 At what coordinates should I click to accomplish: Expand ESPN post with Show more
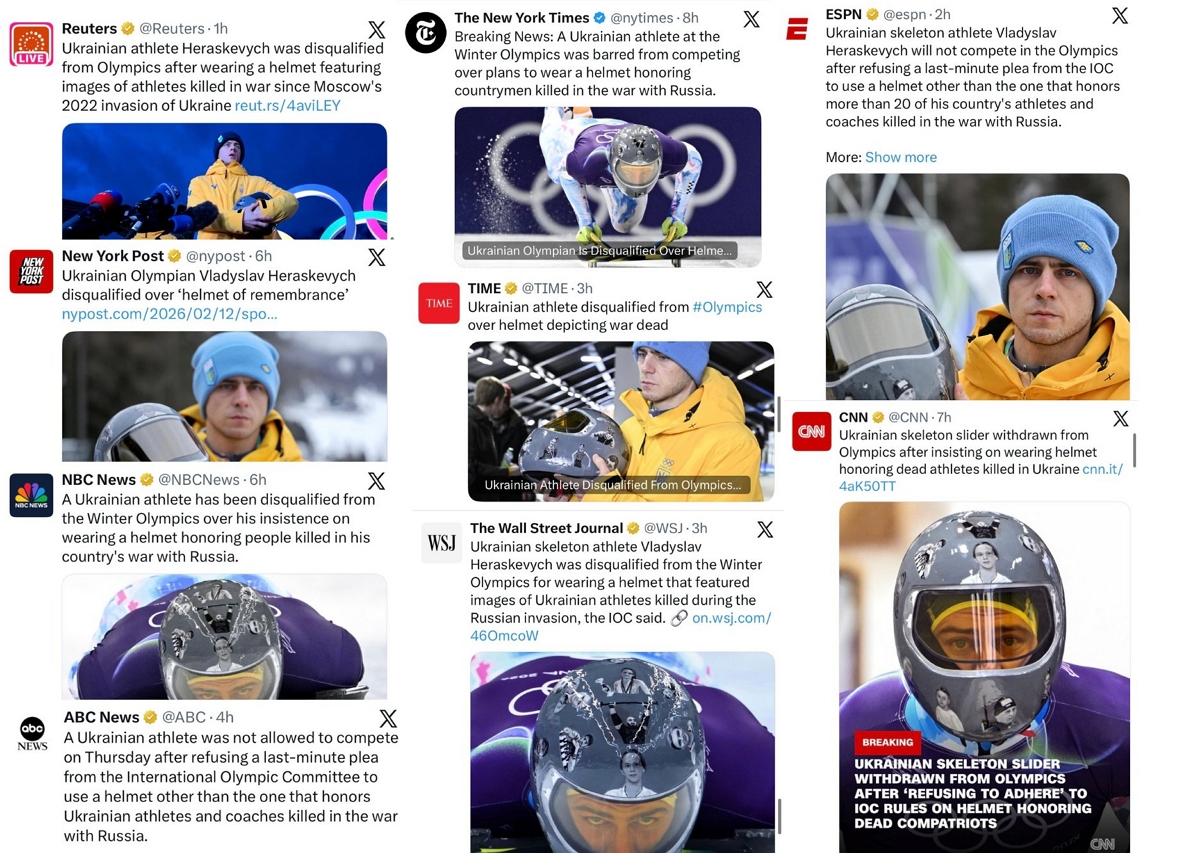coord(900,157)
